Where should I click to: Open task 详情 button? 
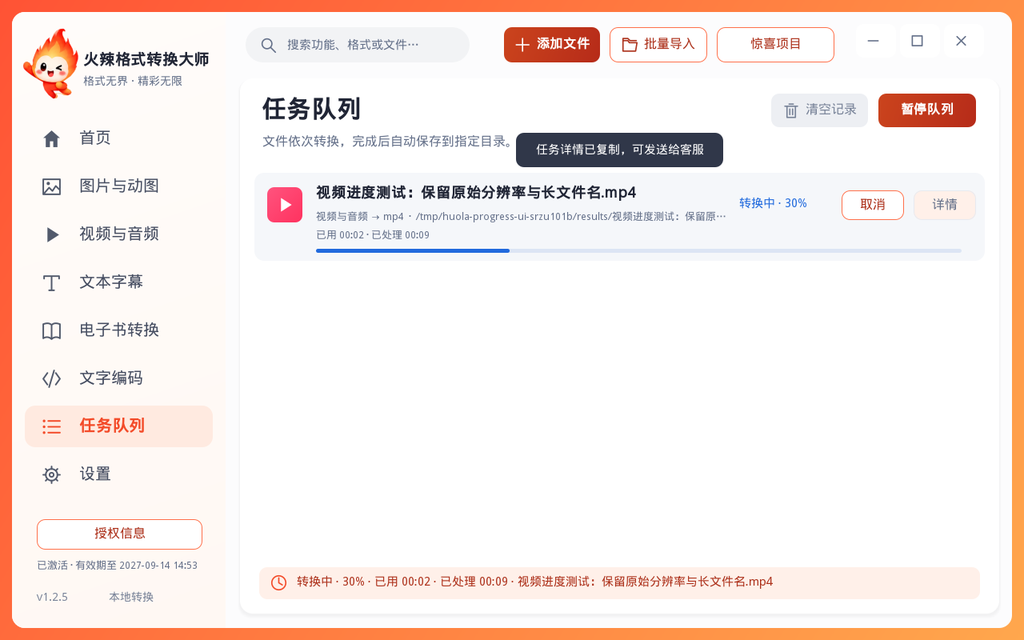pyautogui.click(x=944, y=204)
